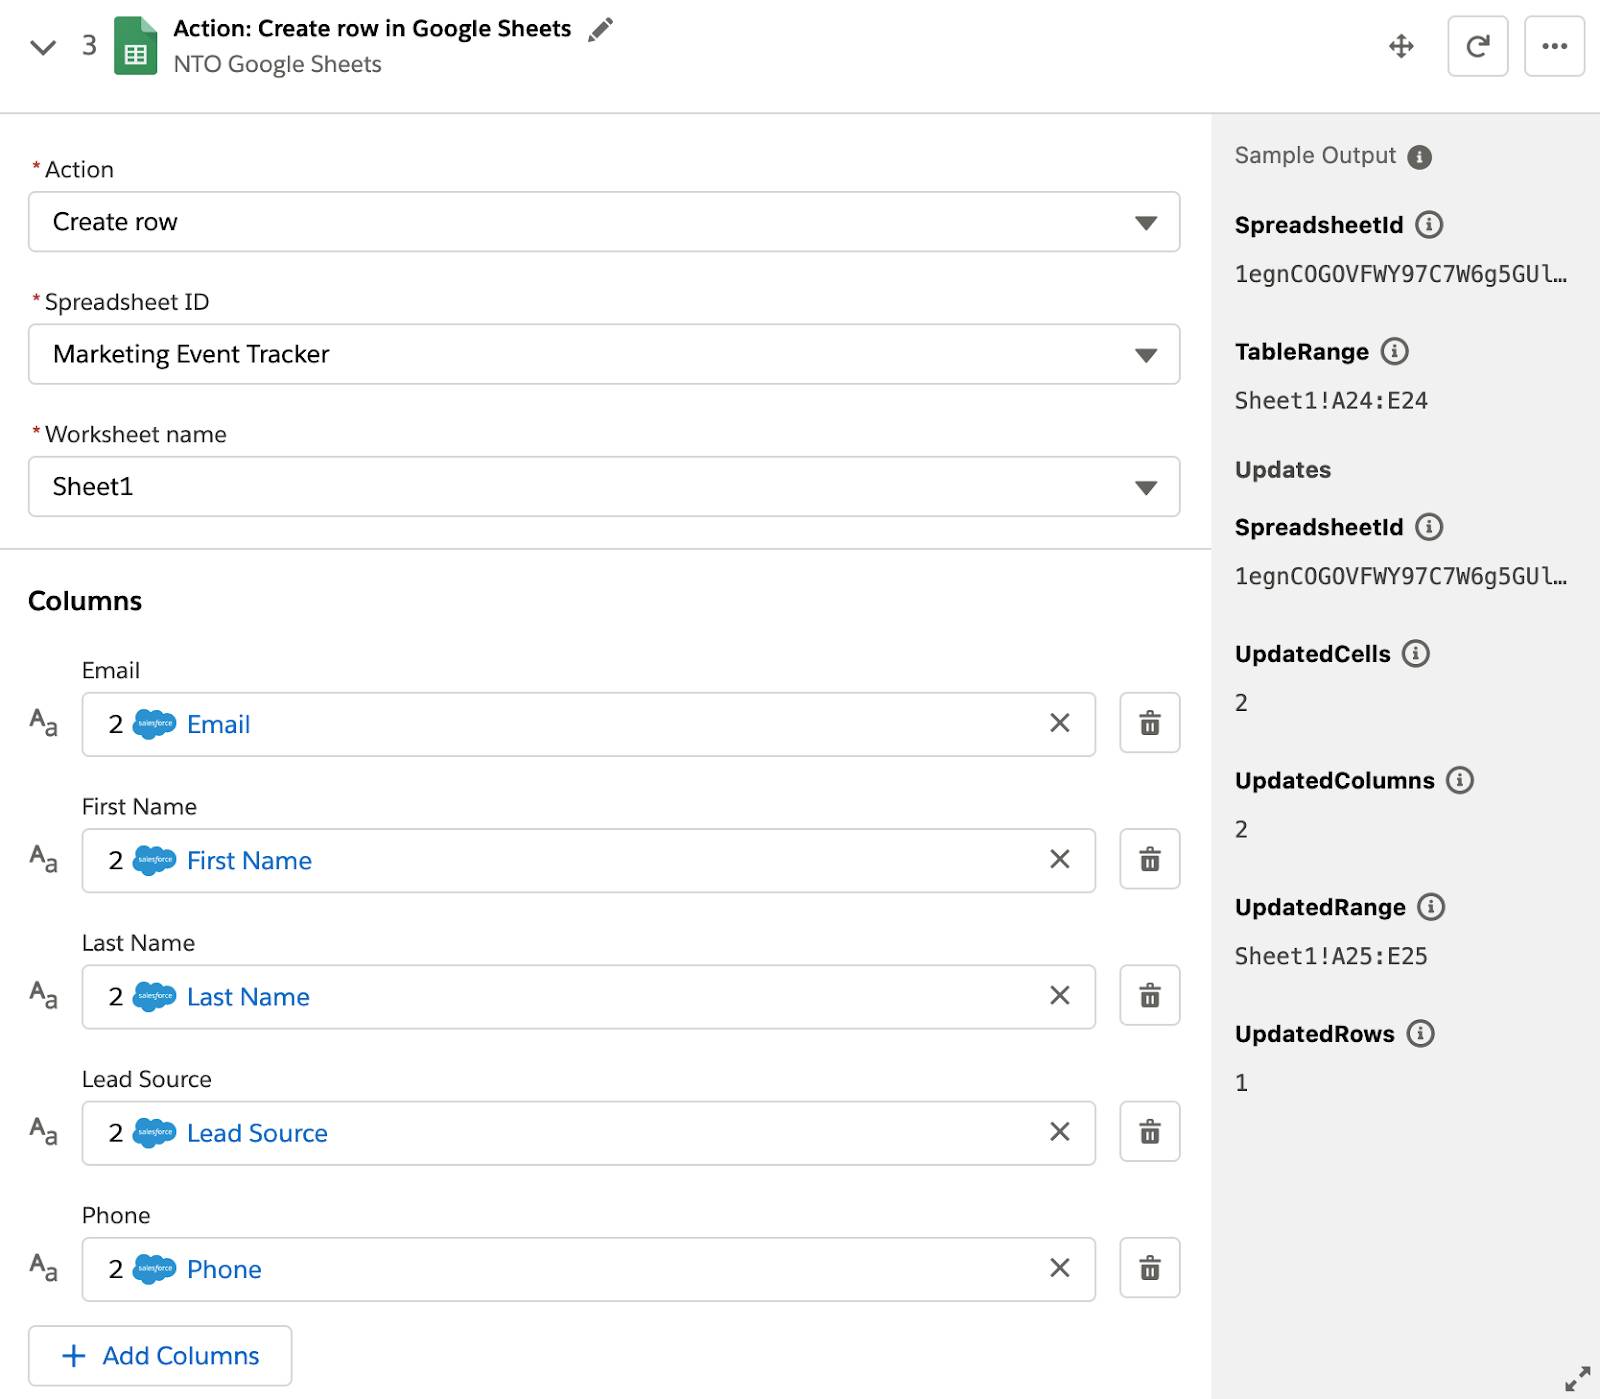
Task: Click the Google Sheets app icon
Action: pyautogui.click(x=135, y=46)
